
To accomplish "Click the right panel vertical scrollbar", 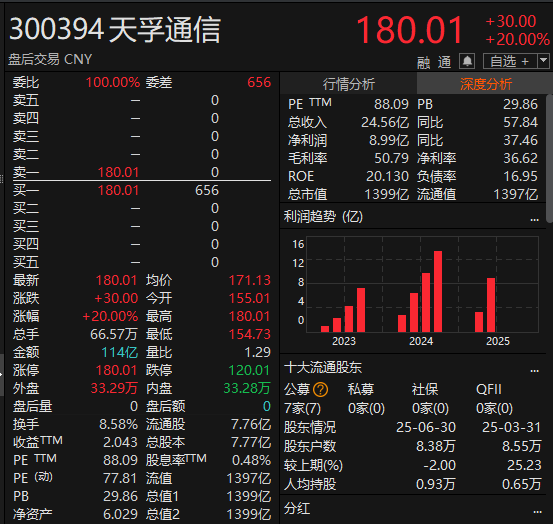I will coord(549,159).
